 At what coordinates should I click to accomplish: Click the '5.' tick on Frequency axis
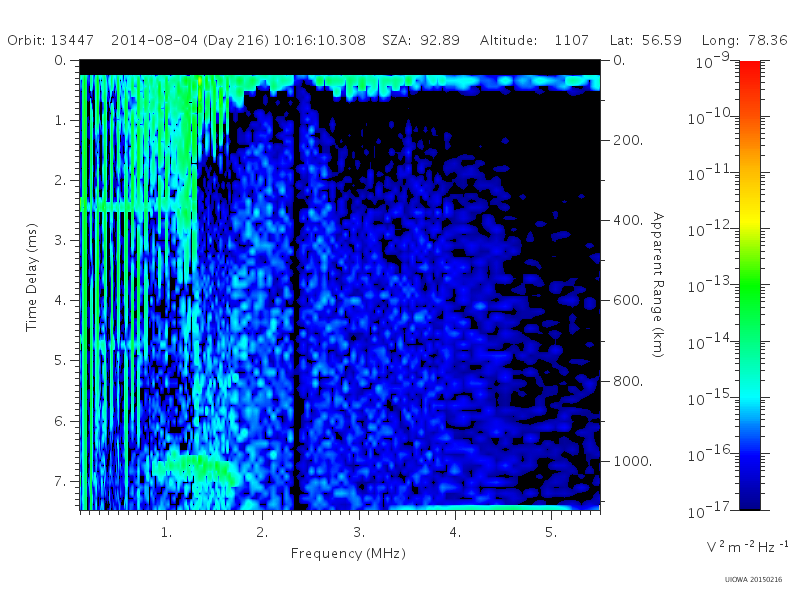click(x=551, y=532)
